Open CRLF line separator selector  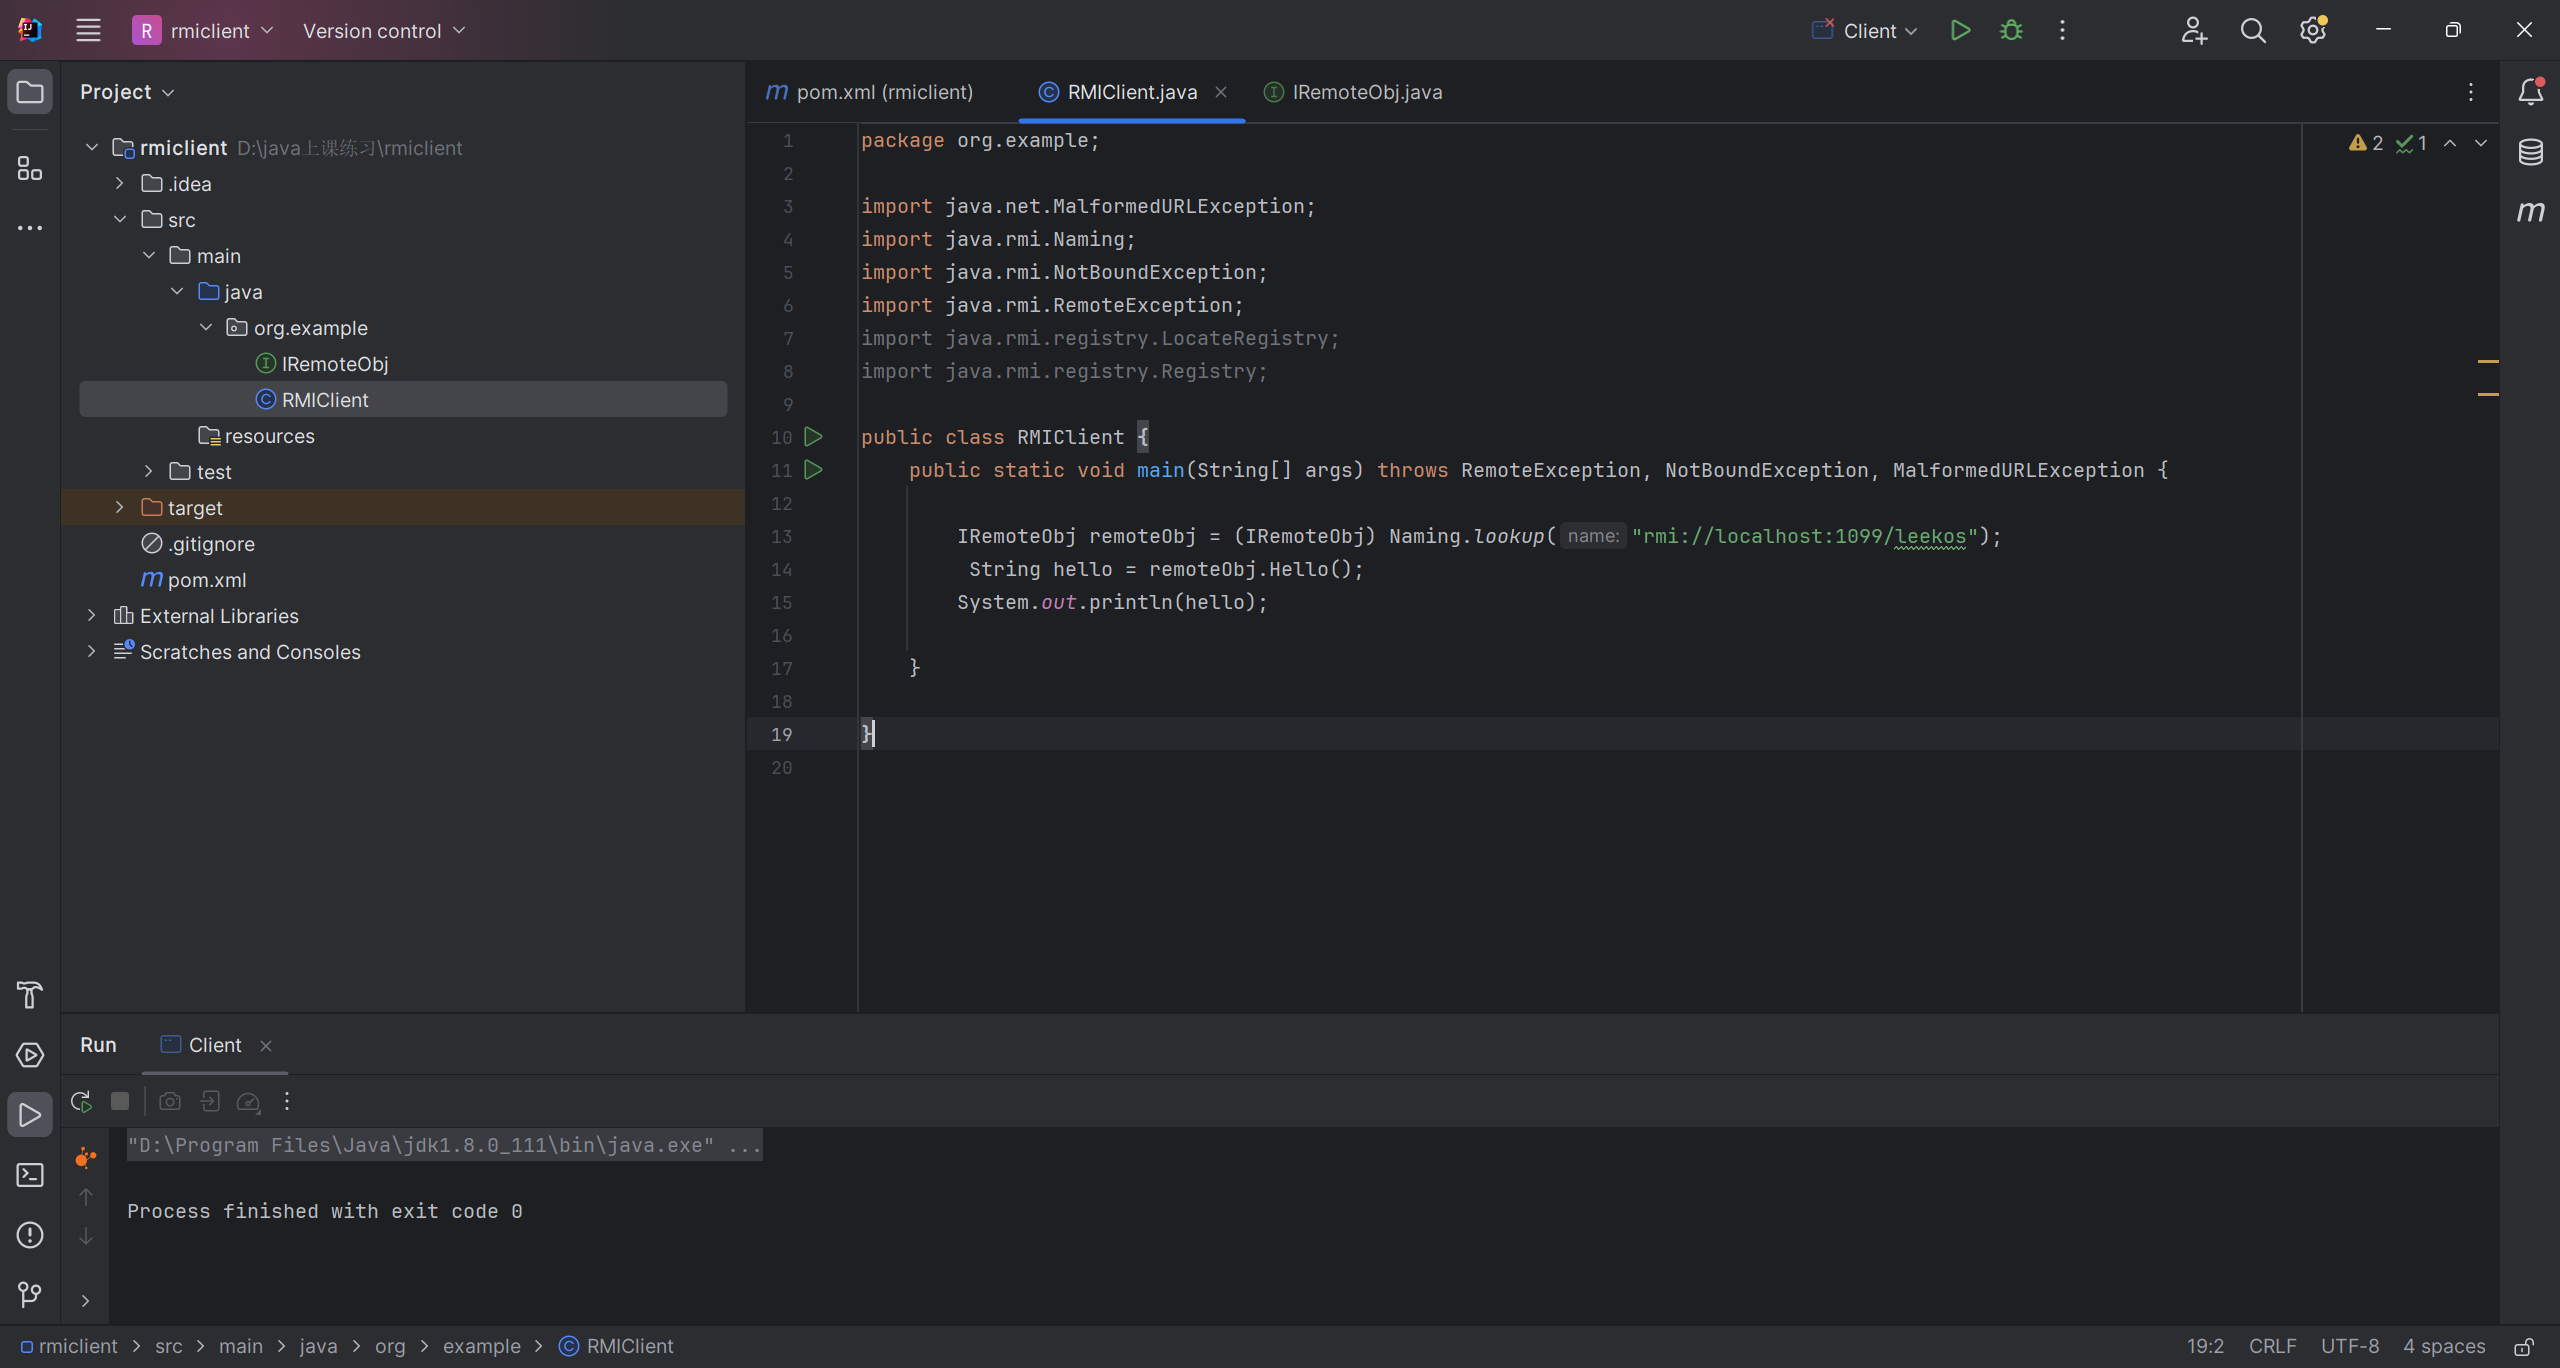(x=2272, y=1347)
